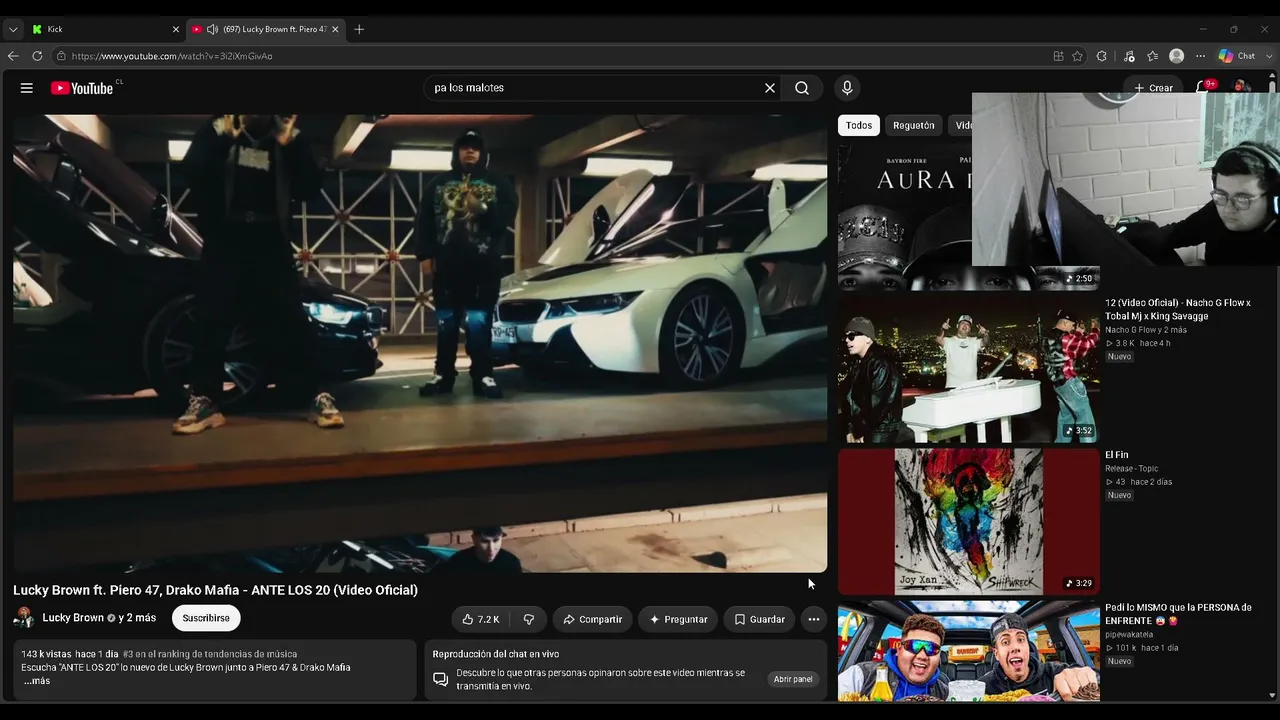Select the Lucky Brown YouTube tab
This screenshot has width=1280, height=720.
pos(266,29)
